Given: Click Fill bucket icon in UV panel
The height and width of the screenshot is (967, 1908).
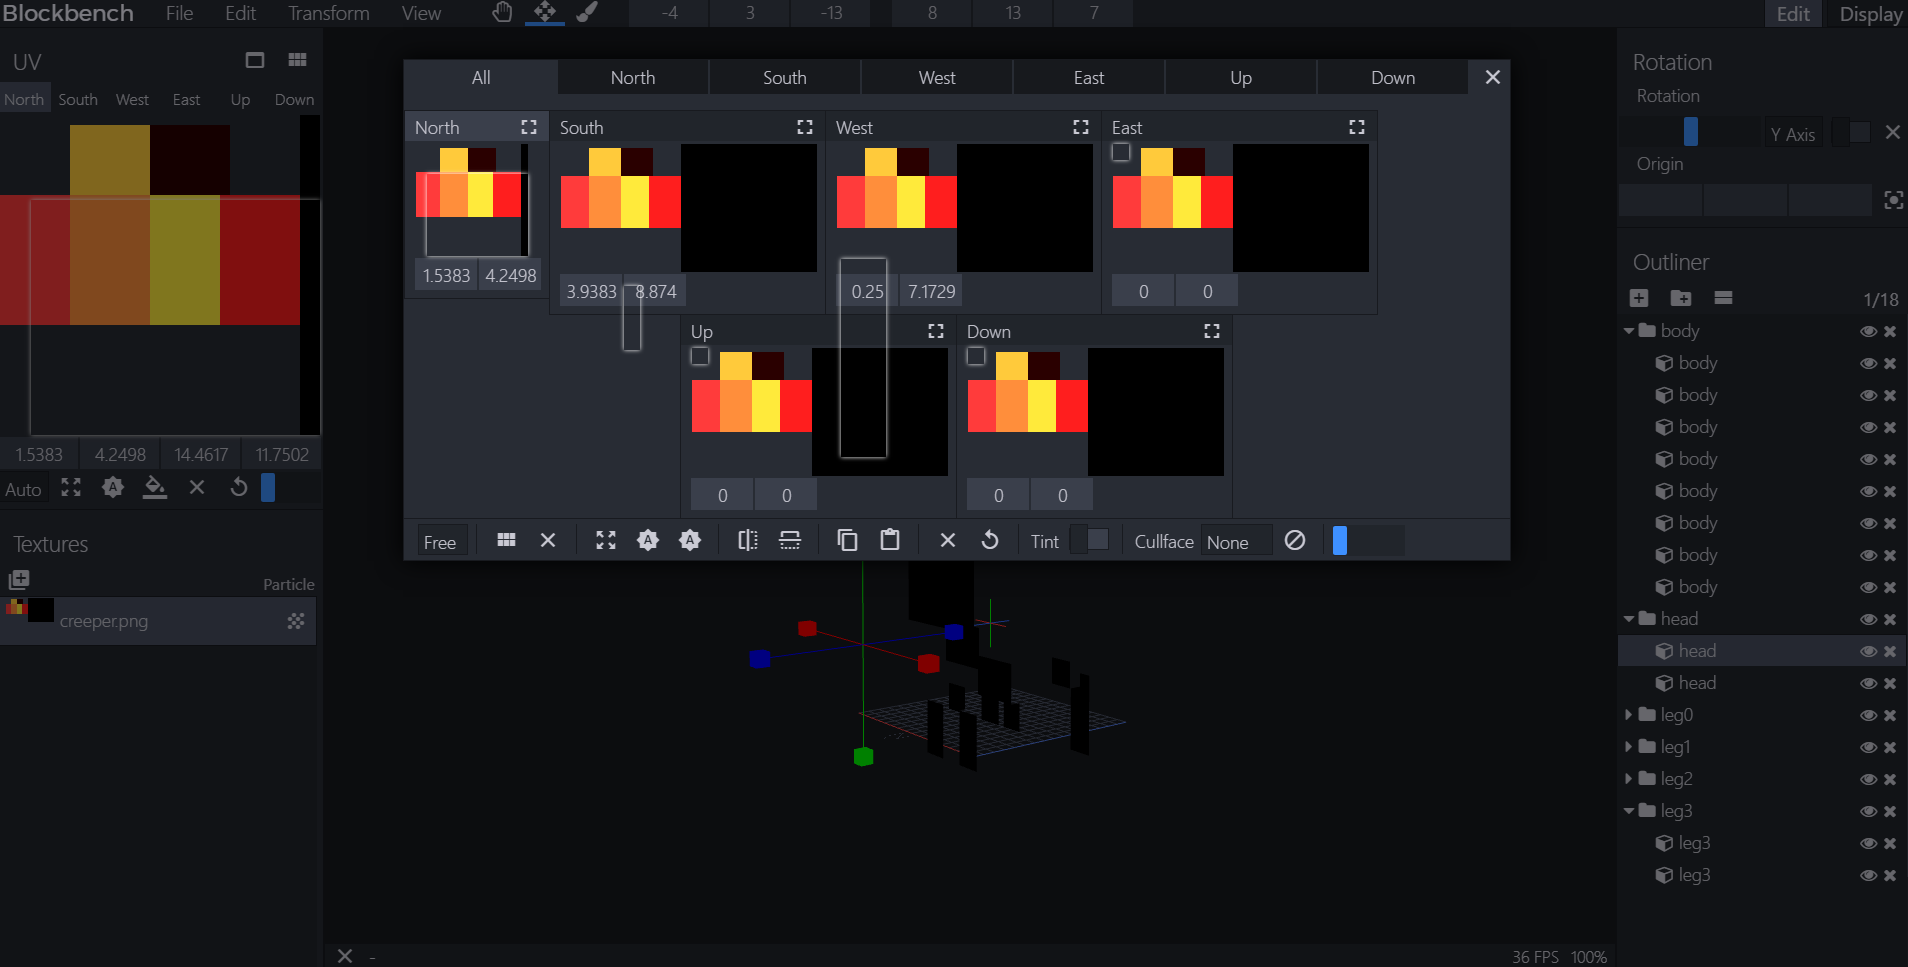Looking at the screenshot, I should tap(155, 487).
